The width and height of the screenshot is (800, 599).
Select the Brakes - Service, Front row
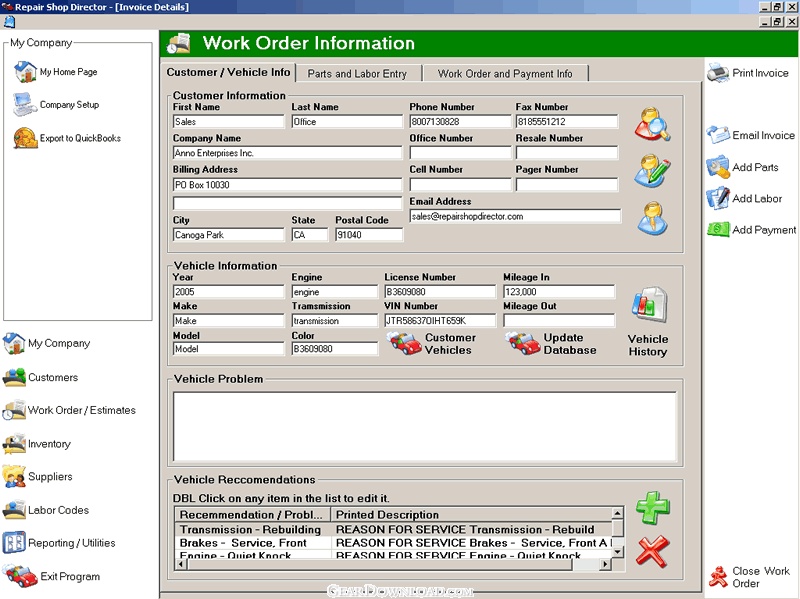click(x=393, y=543)
